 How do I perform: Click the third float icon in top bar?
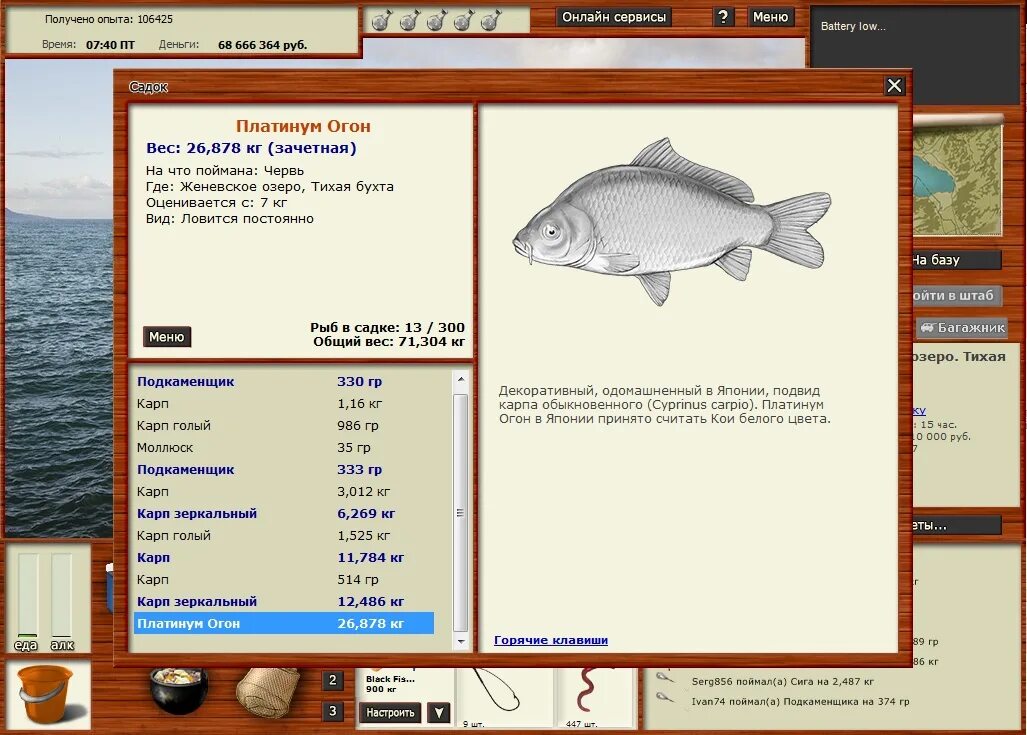pos(436,21)
